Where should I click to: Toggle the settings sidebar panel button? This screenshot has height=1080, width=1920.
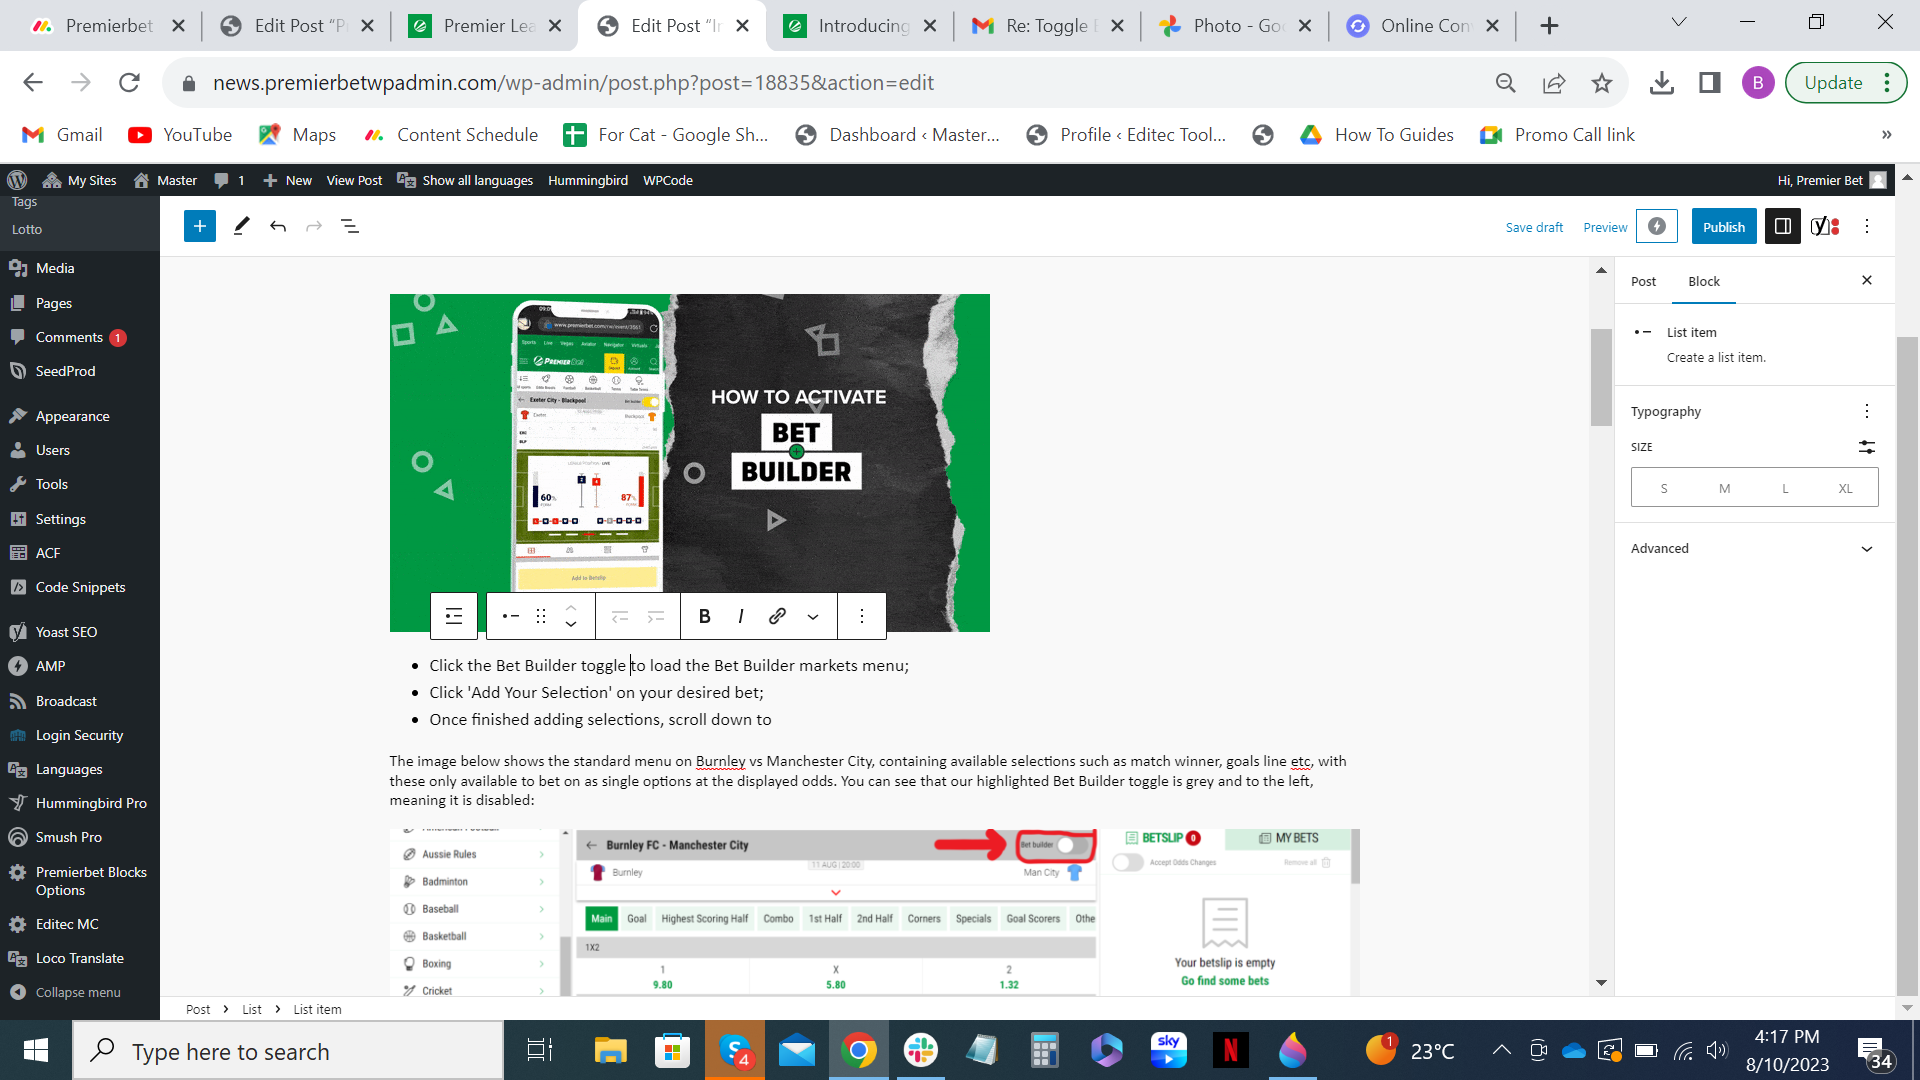click(x=1782, y=227)
